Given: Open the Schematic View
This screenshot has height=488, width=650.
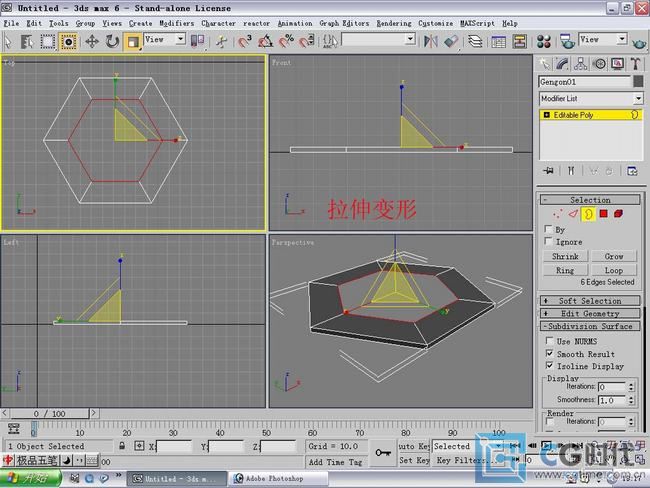Looking at the screenshot, I should tap(519, 41).
